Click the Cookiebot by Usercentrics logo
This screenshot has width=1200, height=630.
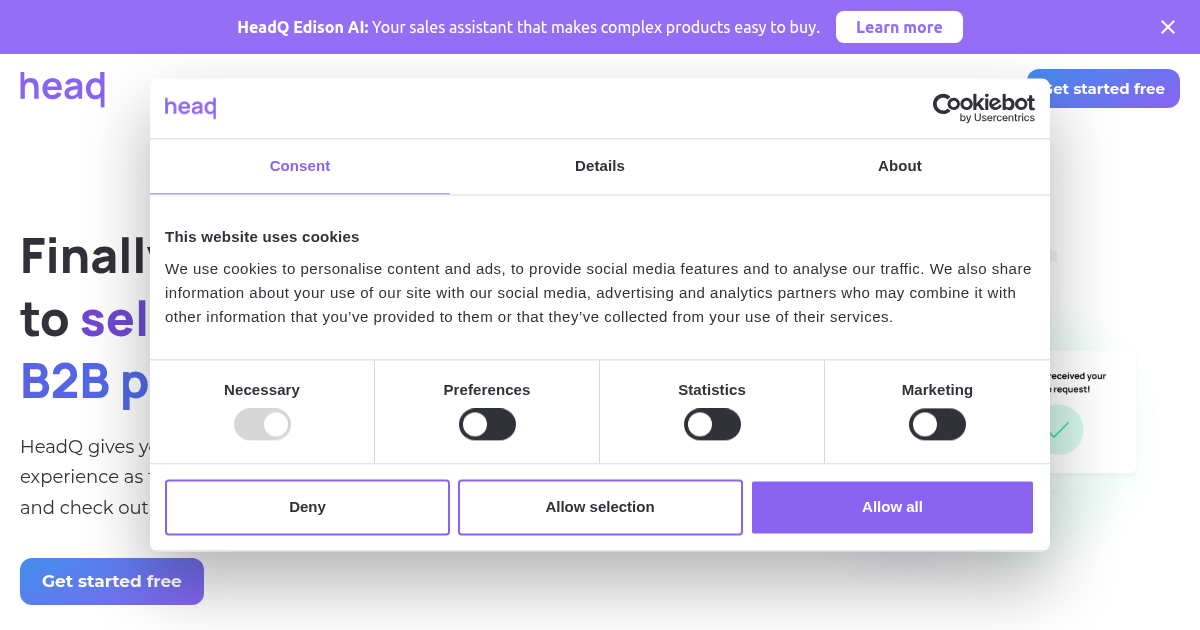coord(983,107)
